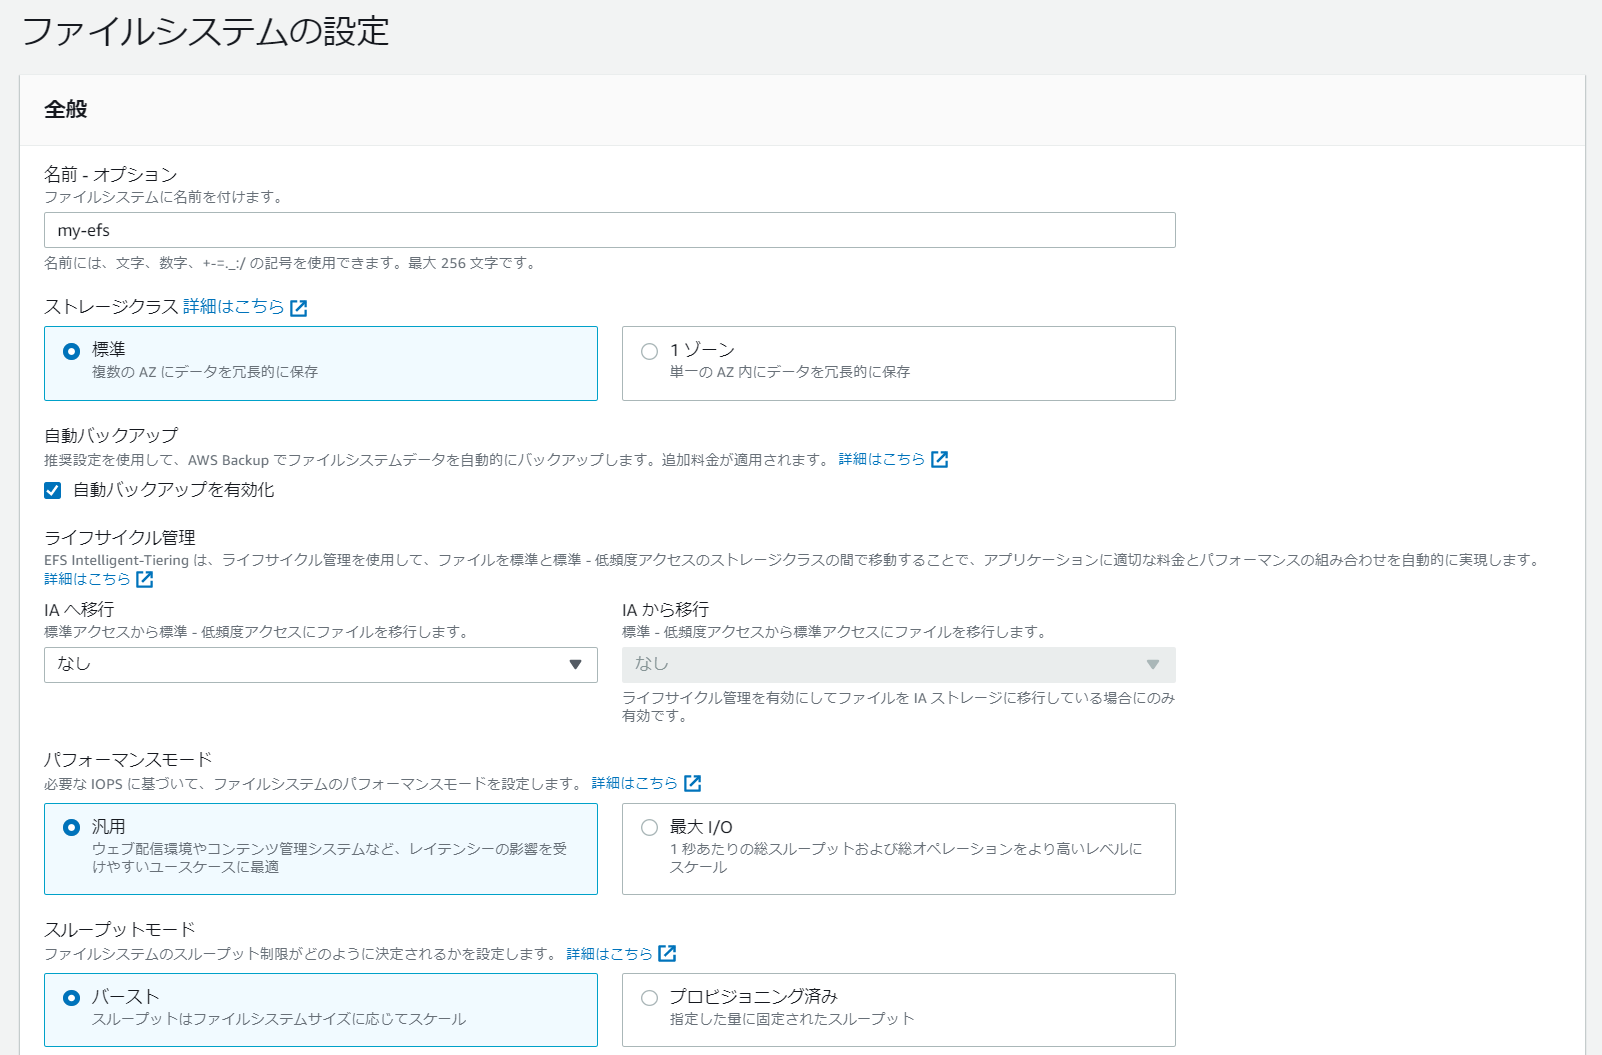Choose the 1 ゾーン storage class
Image resolution: width=1602 pixels, height=1055 pixels.
pos(649,351)
